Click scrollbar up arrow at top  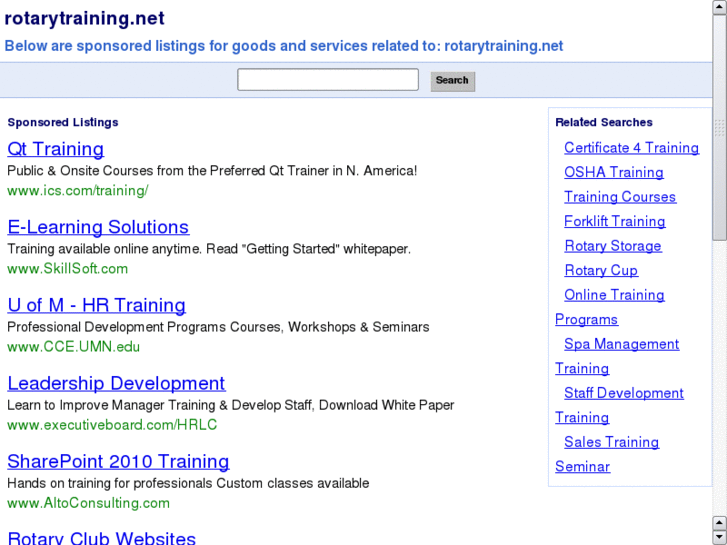tap(720, 8)
